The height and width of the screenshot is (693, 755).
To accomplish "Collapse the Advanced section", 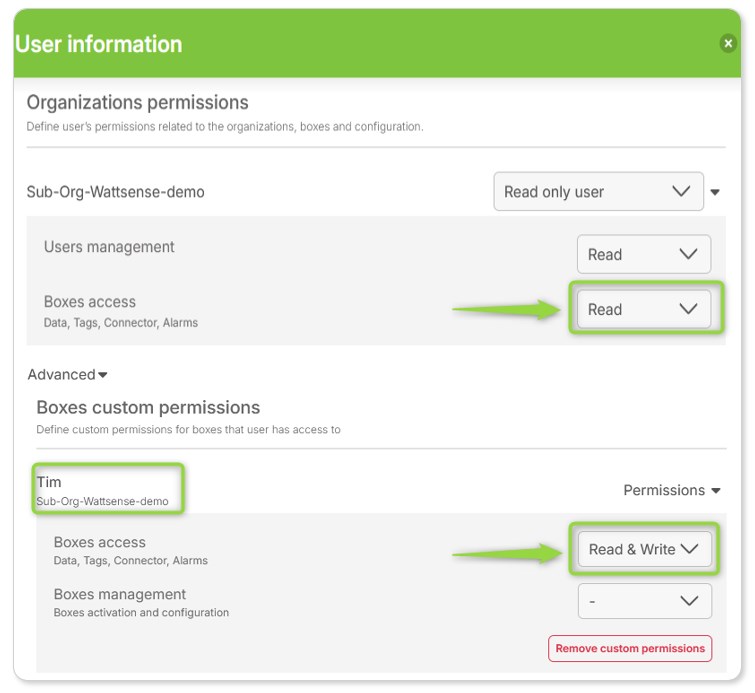I will 67,374.
